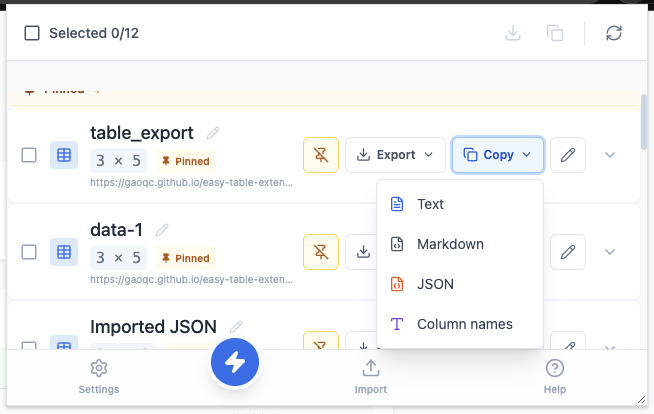Unpin the data-1 table

321,252
